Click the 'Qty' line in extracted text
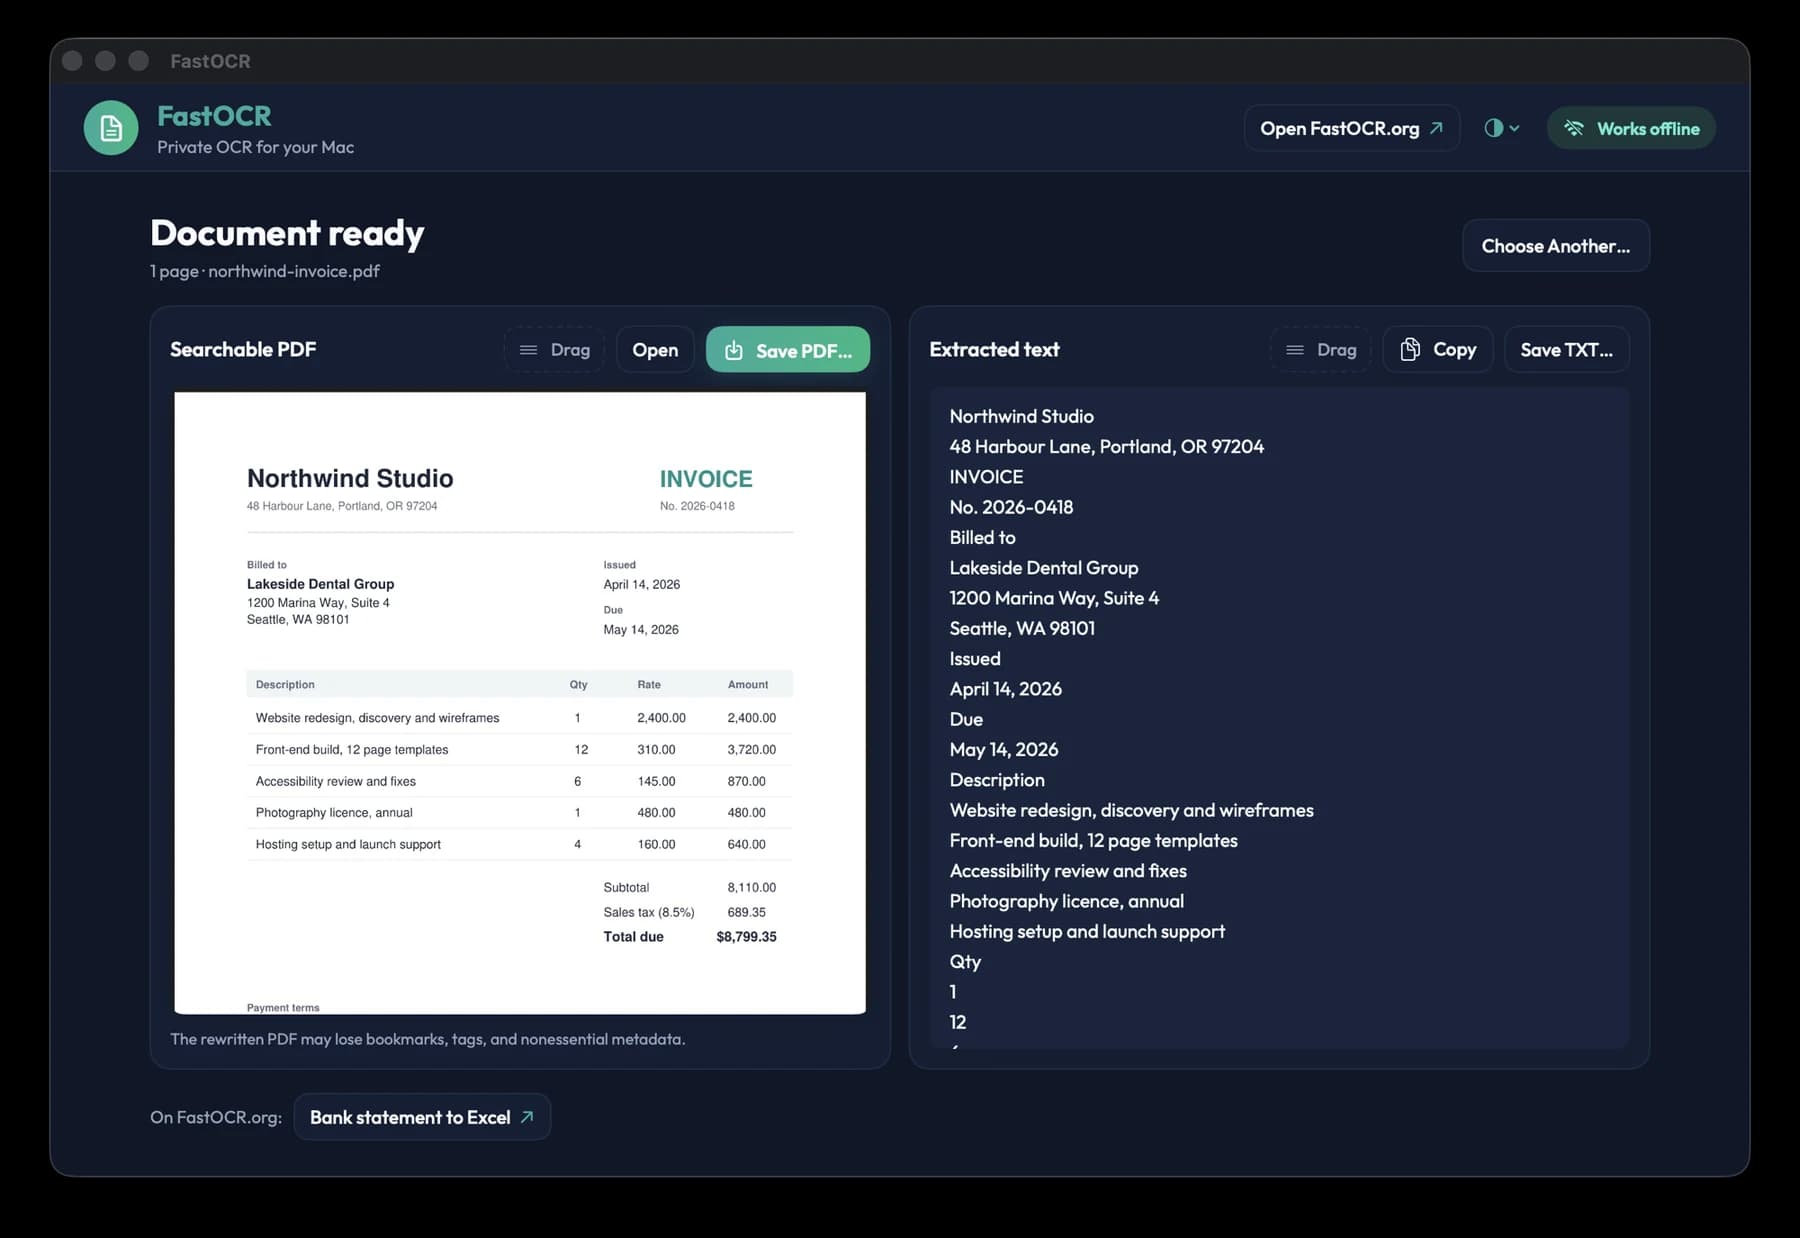This screenshot has width=1800, height=1238. click(x=965, y=962)
